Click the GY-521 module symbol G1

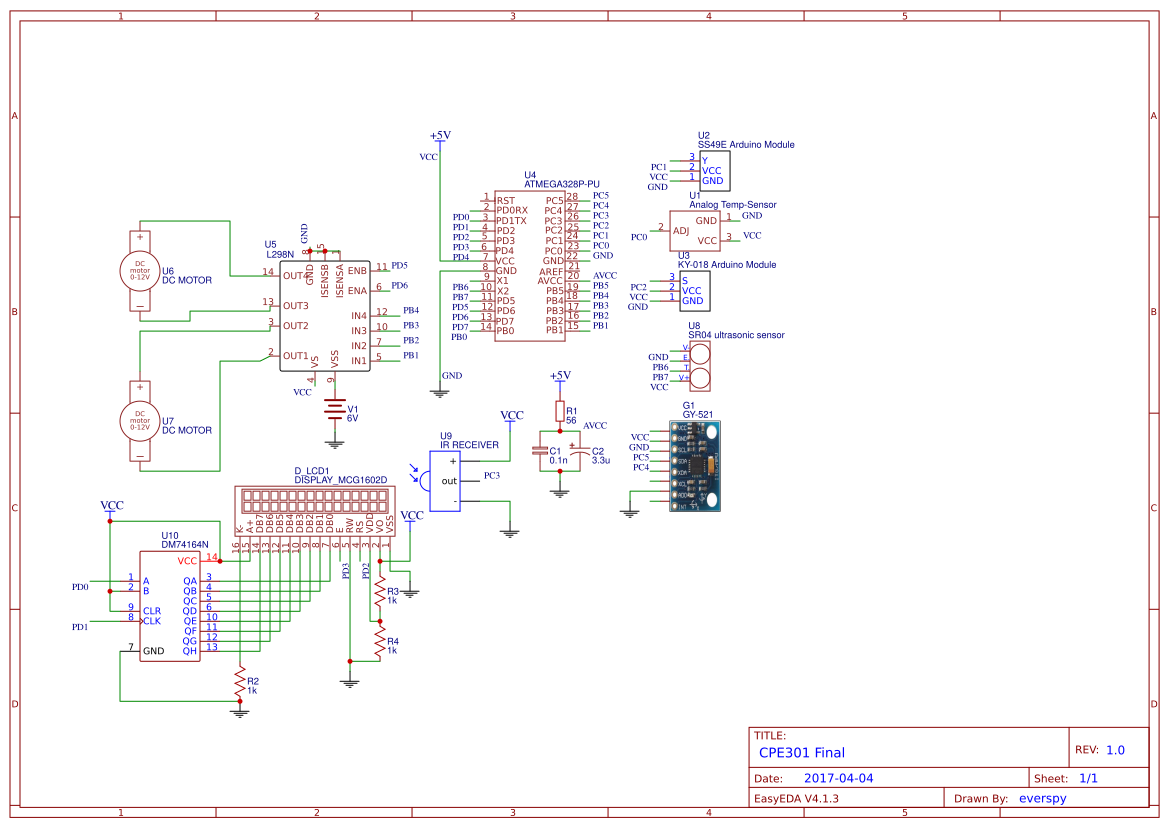click(695, 465)
